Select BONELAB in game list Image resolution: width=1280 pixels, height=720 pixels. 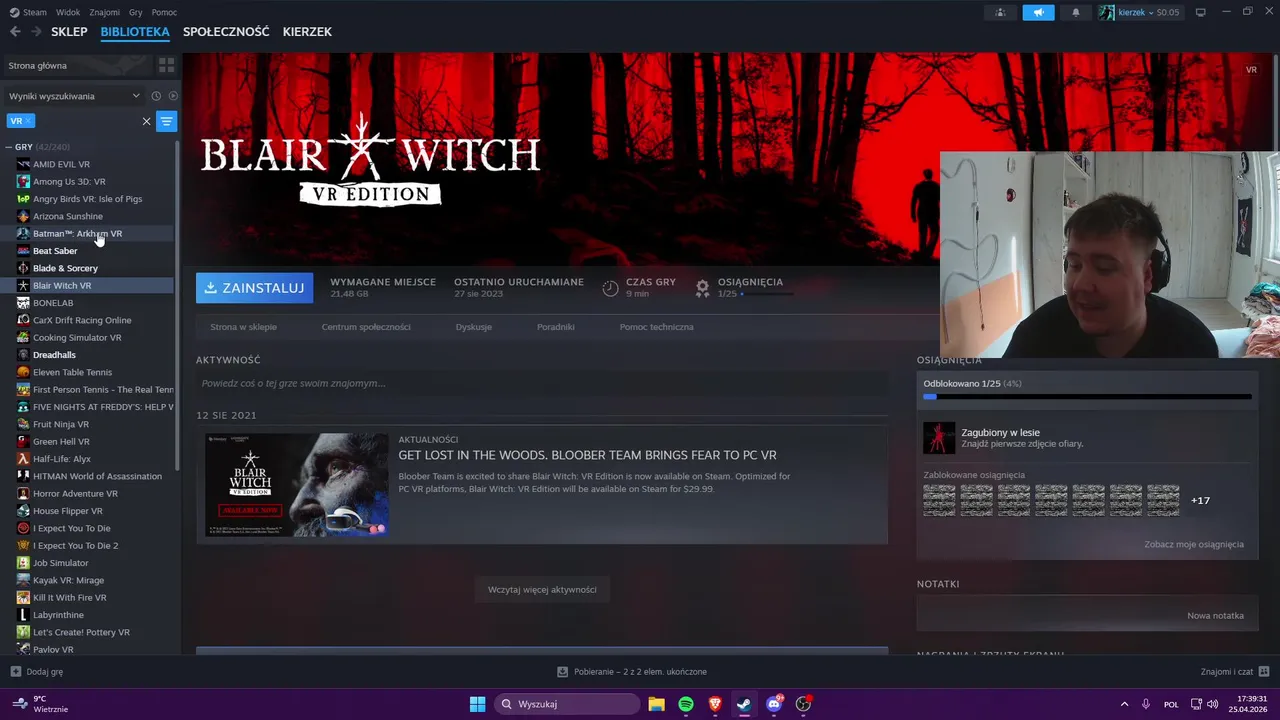tap(88, 303)
